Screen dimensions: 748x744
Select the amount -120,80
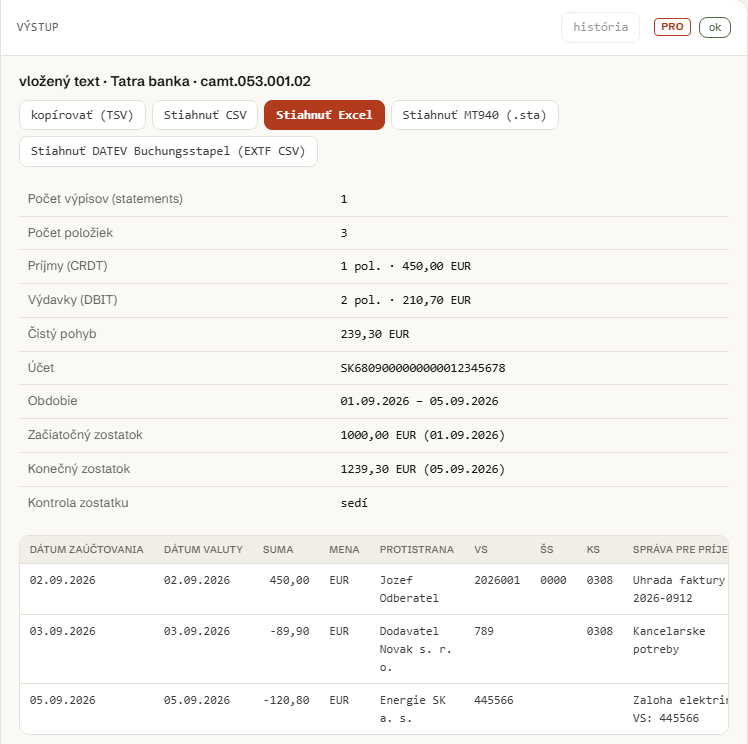pos(286,701)
